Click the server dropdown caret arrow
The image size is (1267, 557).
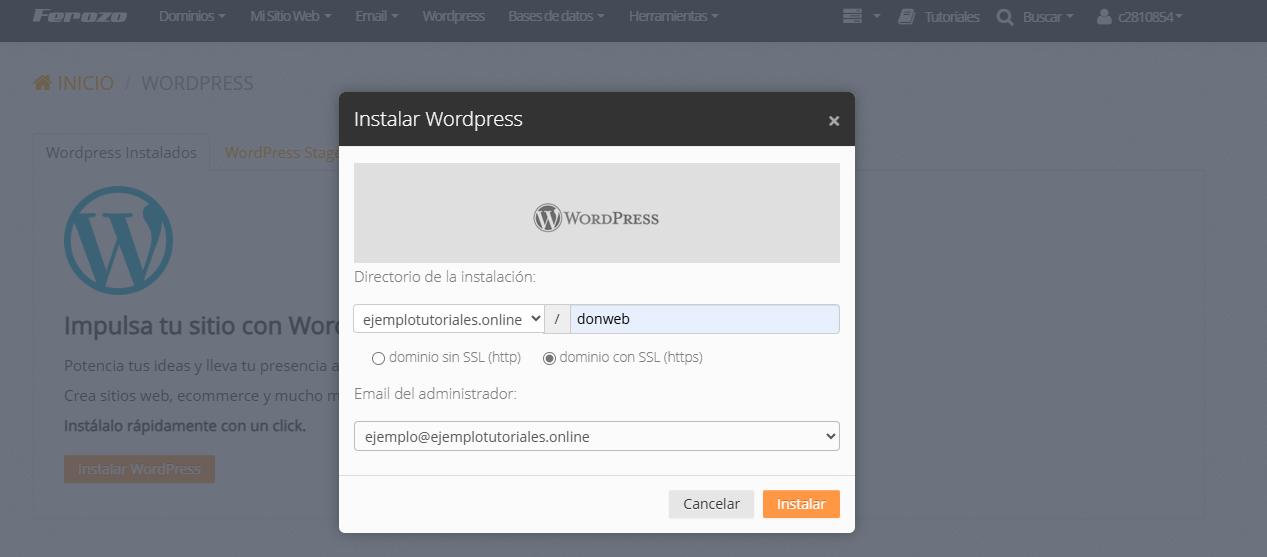click(877, 17)
